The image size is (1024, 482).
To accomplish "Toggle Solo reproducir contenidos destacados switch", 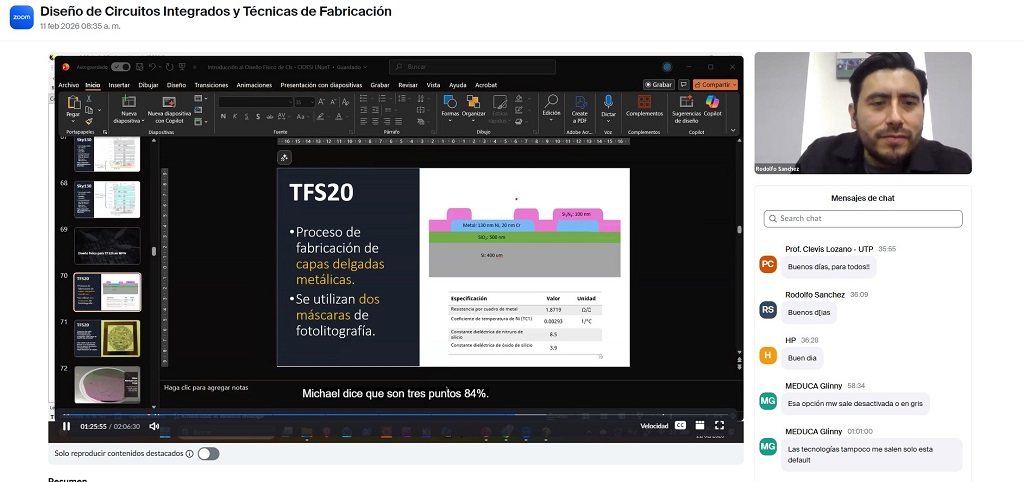I will pyautogui.click(x=208, y=454).
